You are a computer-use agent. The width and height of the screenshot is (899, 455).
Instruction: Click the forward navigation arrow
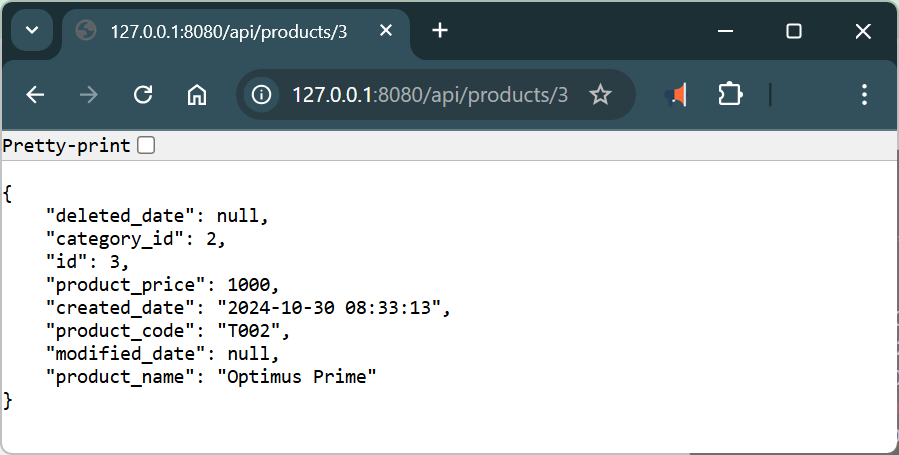tap(89, 95)
